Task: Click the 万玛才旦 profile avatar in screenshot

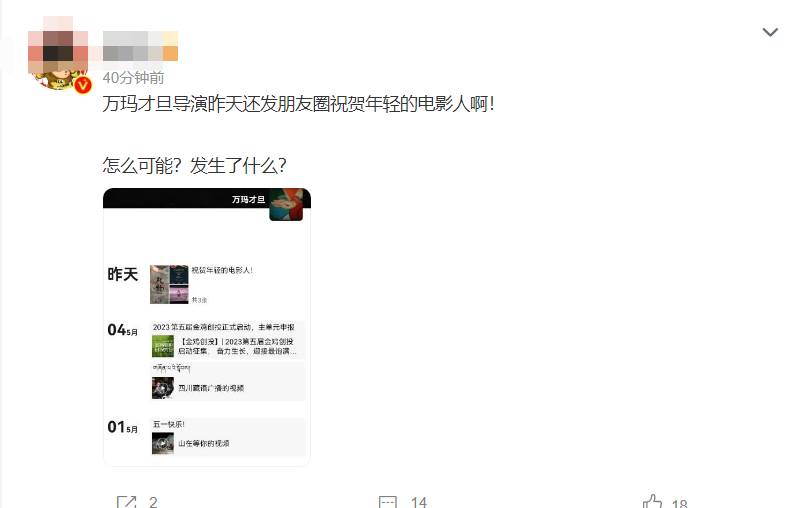Action: (x=286, y=204)
